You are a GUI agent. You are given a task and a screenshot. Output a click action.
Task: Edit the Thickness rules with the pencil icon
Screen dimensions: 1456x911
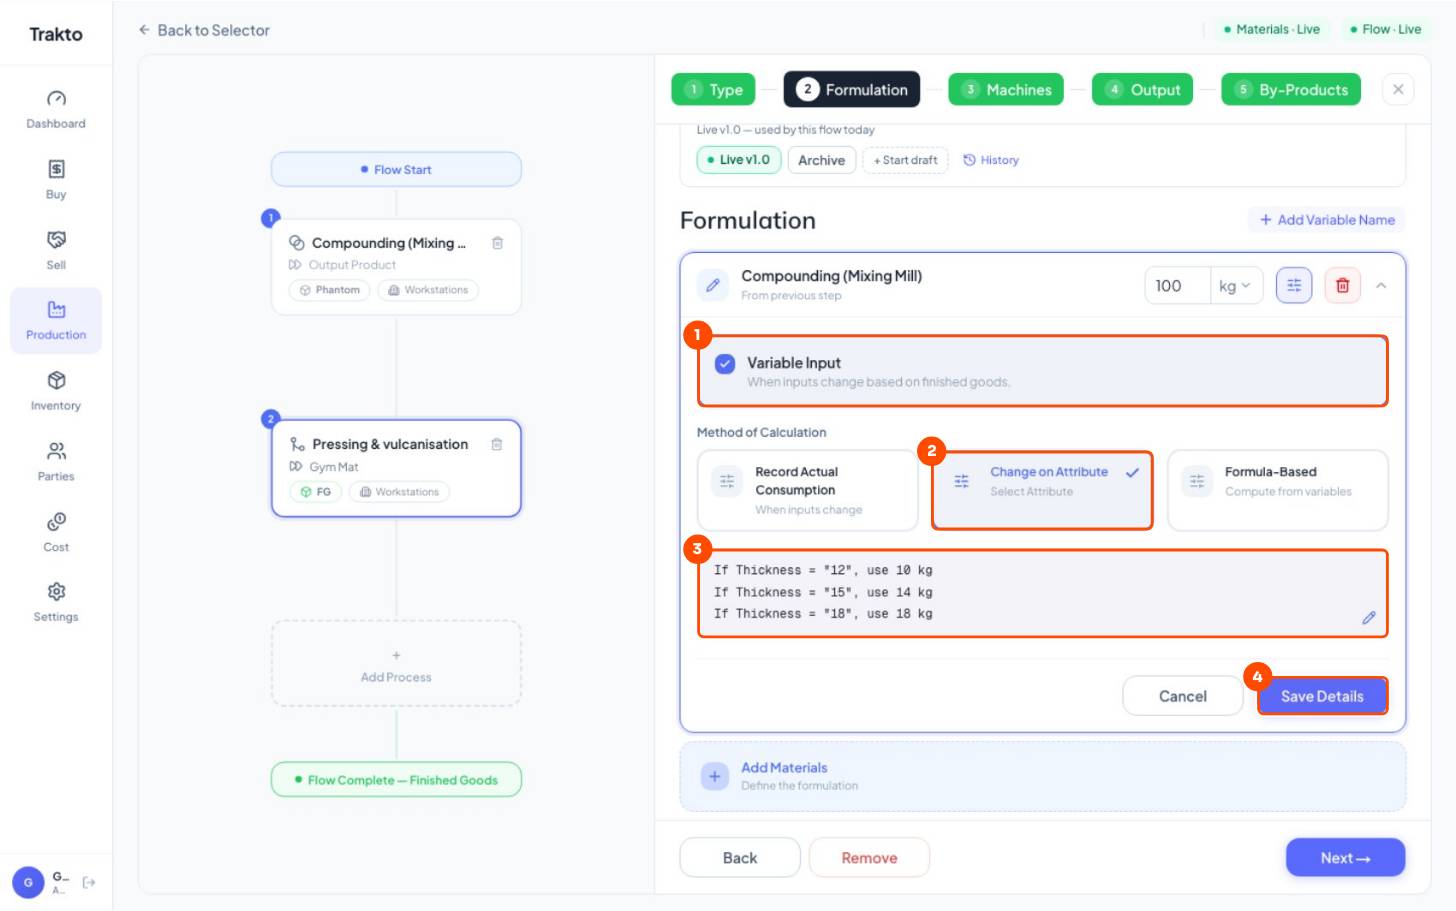click(x=1368, y=618)
